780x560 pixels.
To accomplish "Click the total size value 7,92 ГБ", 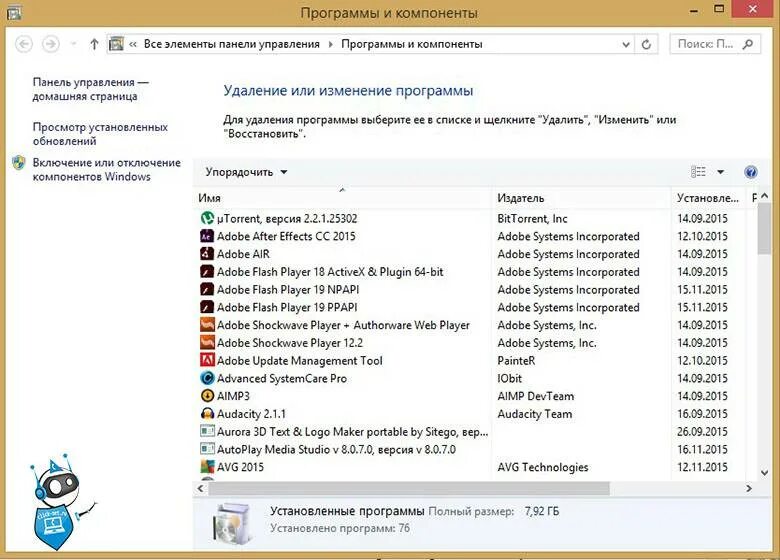I will 541,511.
